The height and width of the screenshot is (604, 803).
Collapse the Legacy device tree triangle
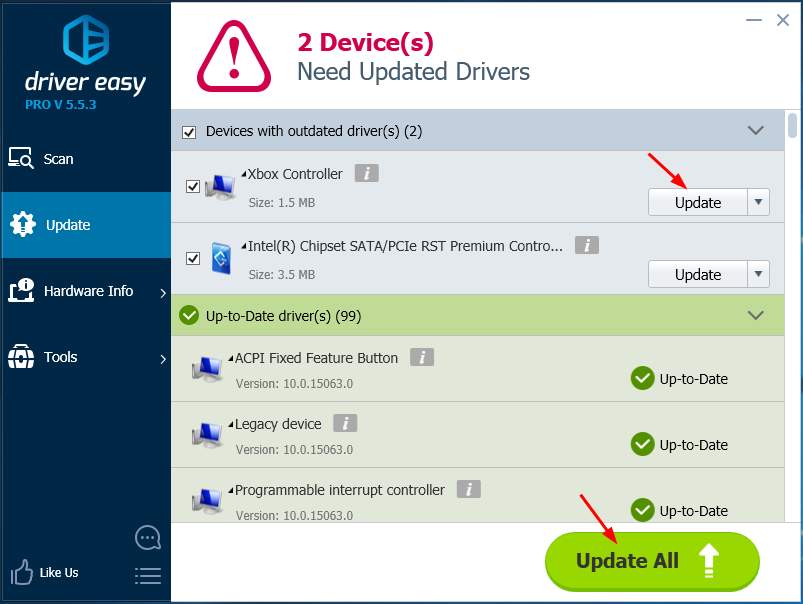coord(231,424)
